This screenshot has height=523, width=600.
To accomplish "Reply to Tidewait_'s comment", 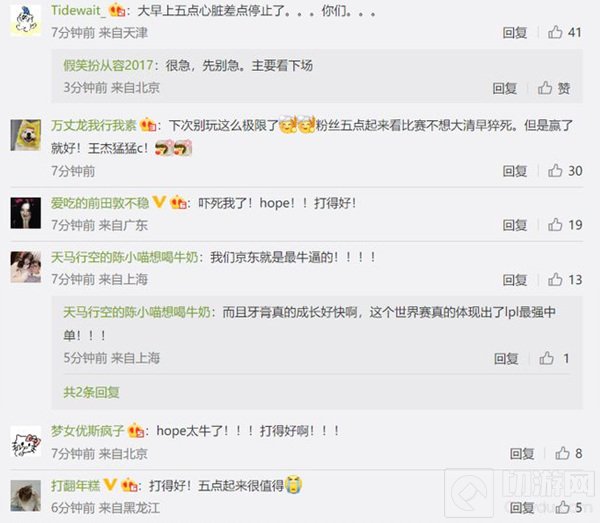I will coord(515,33).
